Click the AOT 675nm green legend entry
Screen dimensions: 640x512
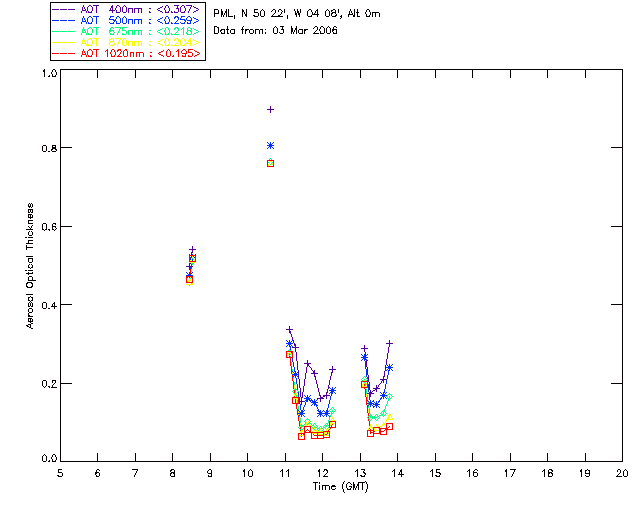[x=127, y=31]
